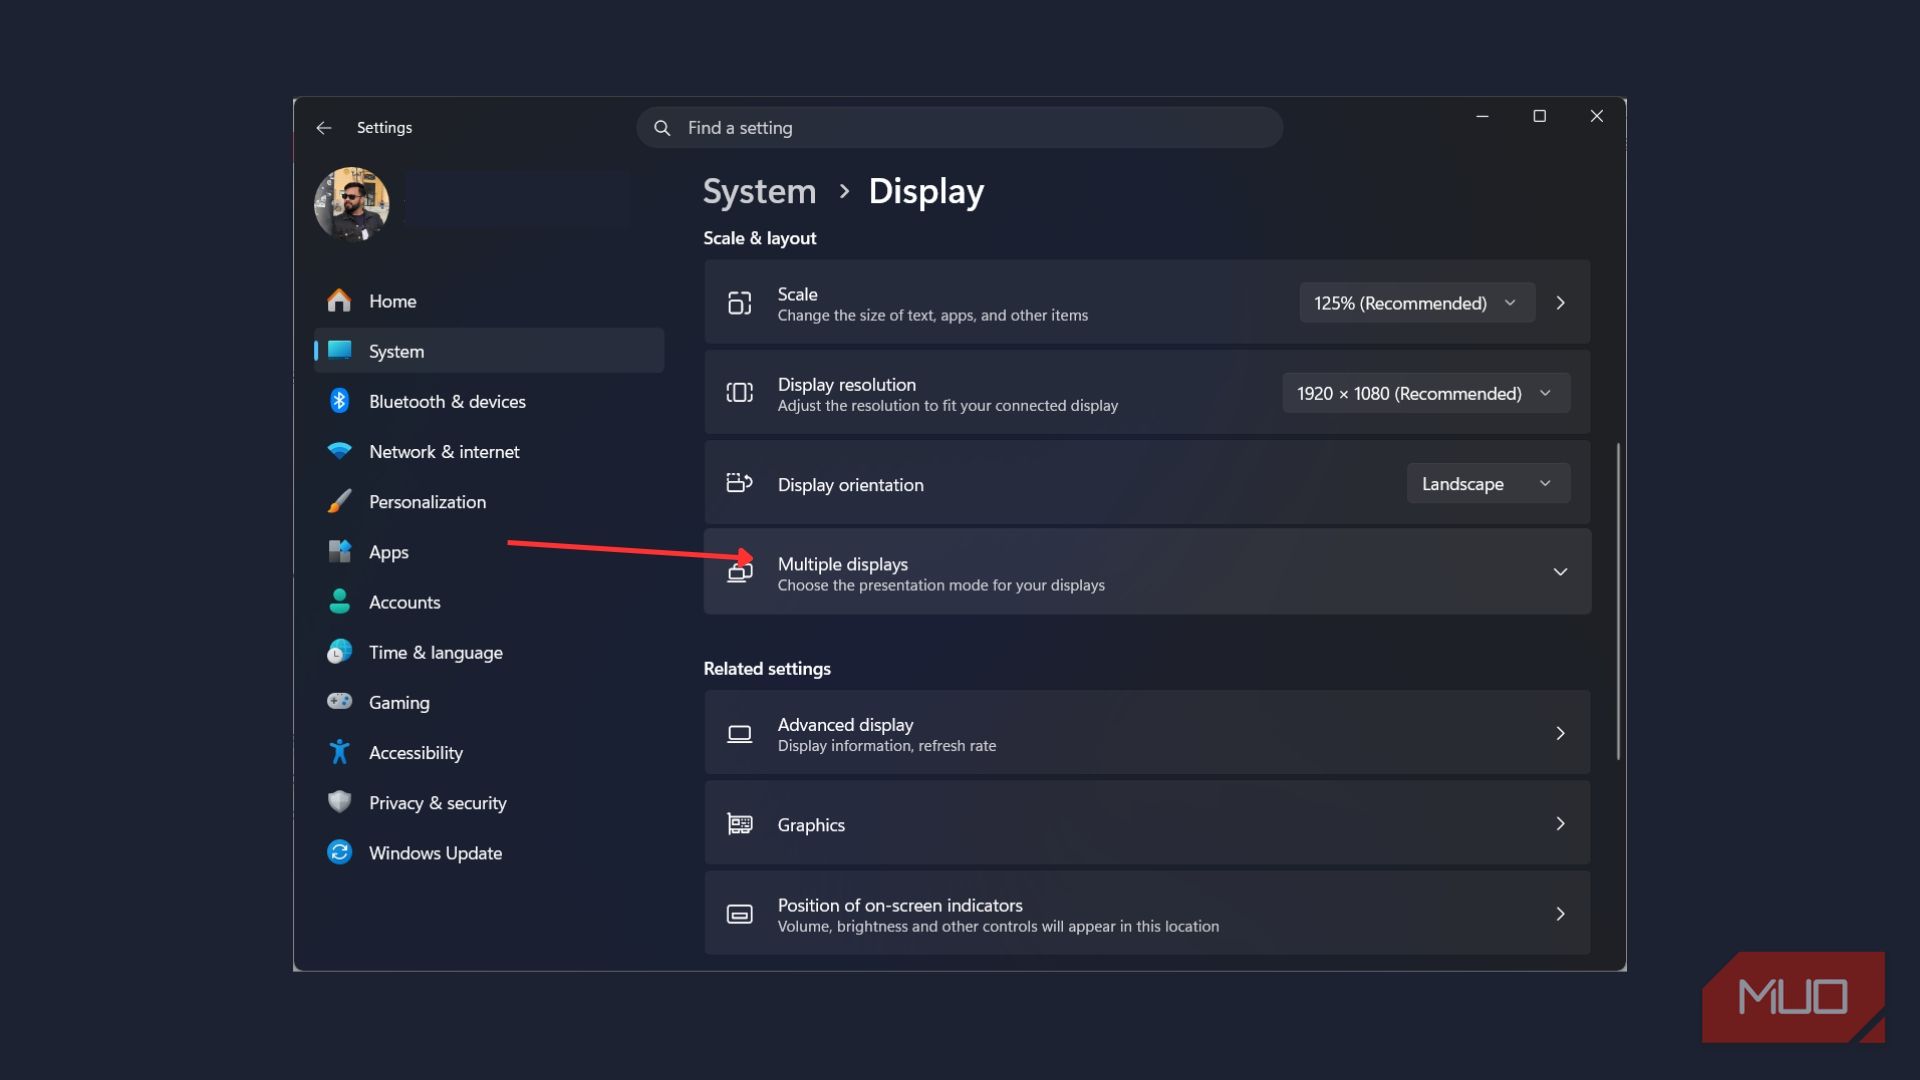1920x1080 pixels.
Task: Click the Personalization paintbrush icon
Action: (x=339, y=501)
